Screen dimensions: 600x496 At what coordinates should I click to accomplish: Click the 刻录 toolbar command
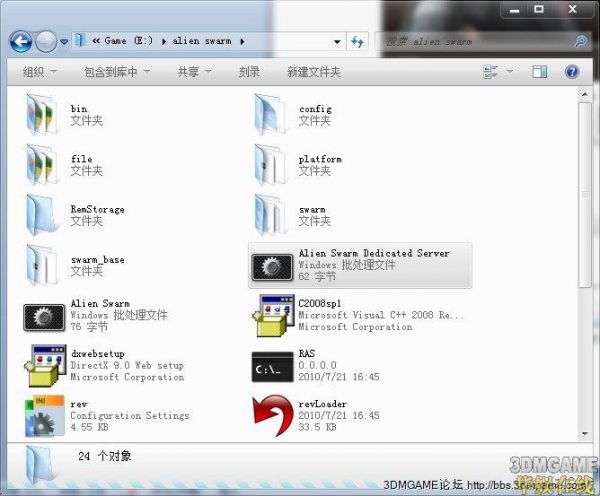[x=249, y=72]
